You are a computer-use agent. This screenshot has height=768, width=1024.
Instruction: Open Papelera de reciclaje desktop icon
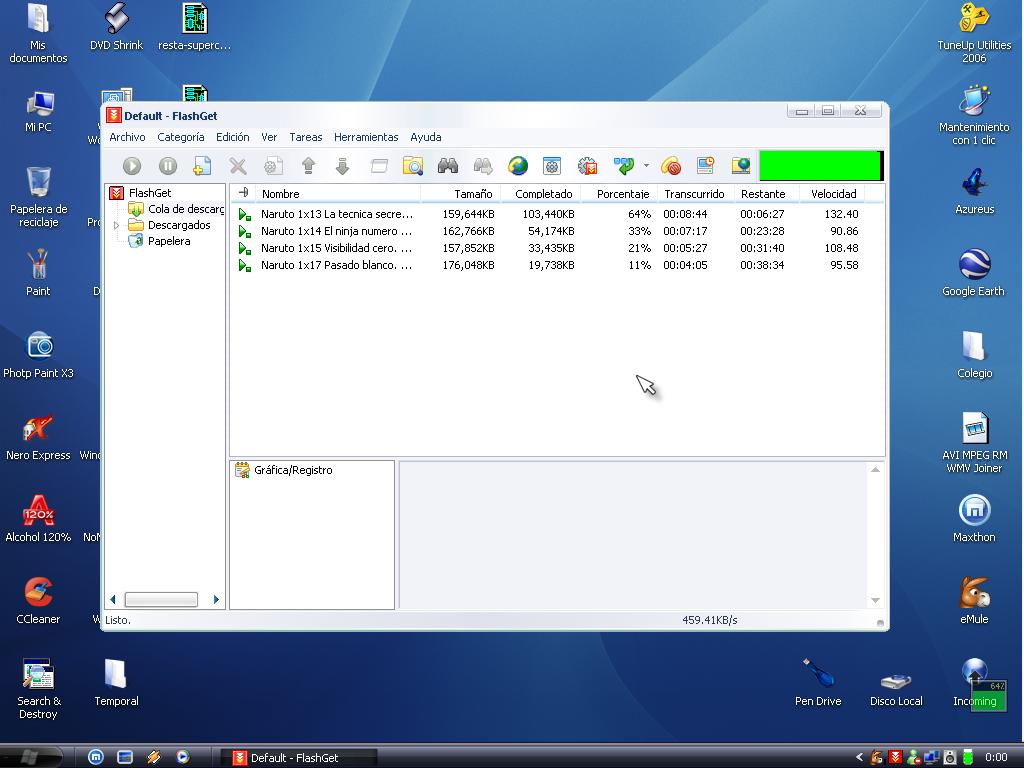click(x=38, y=197)
